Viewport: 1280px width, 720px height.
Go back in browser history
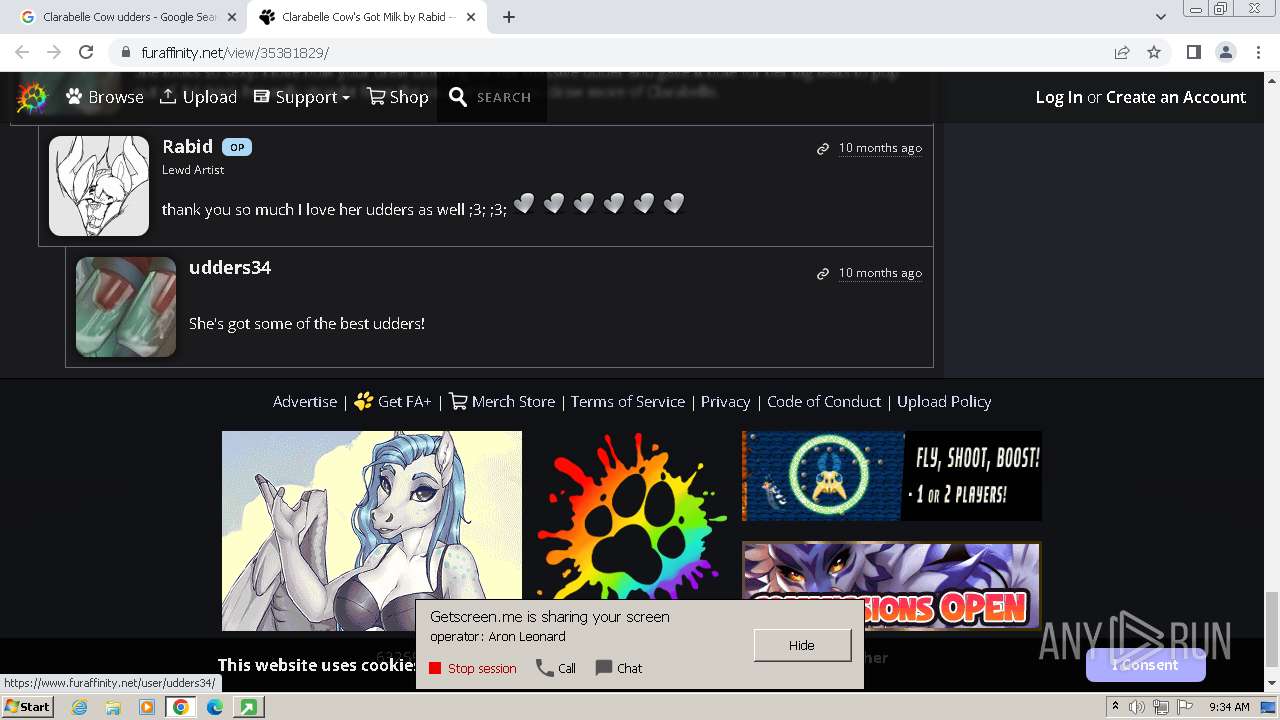22,52
